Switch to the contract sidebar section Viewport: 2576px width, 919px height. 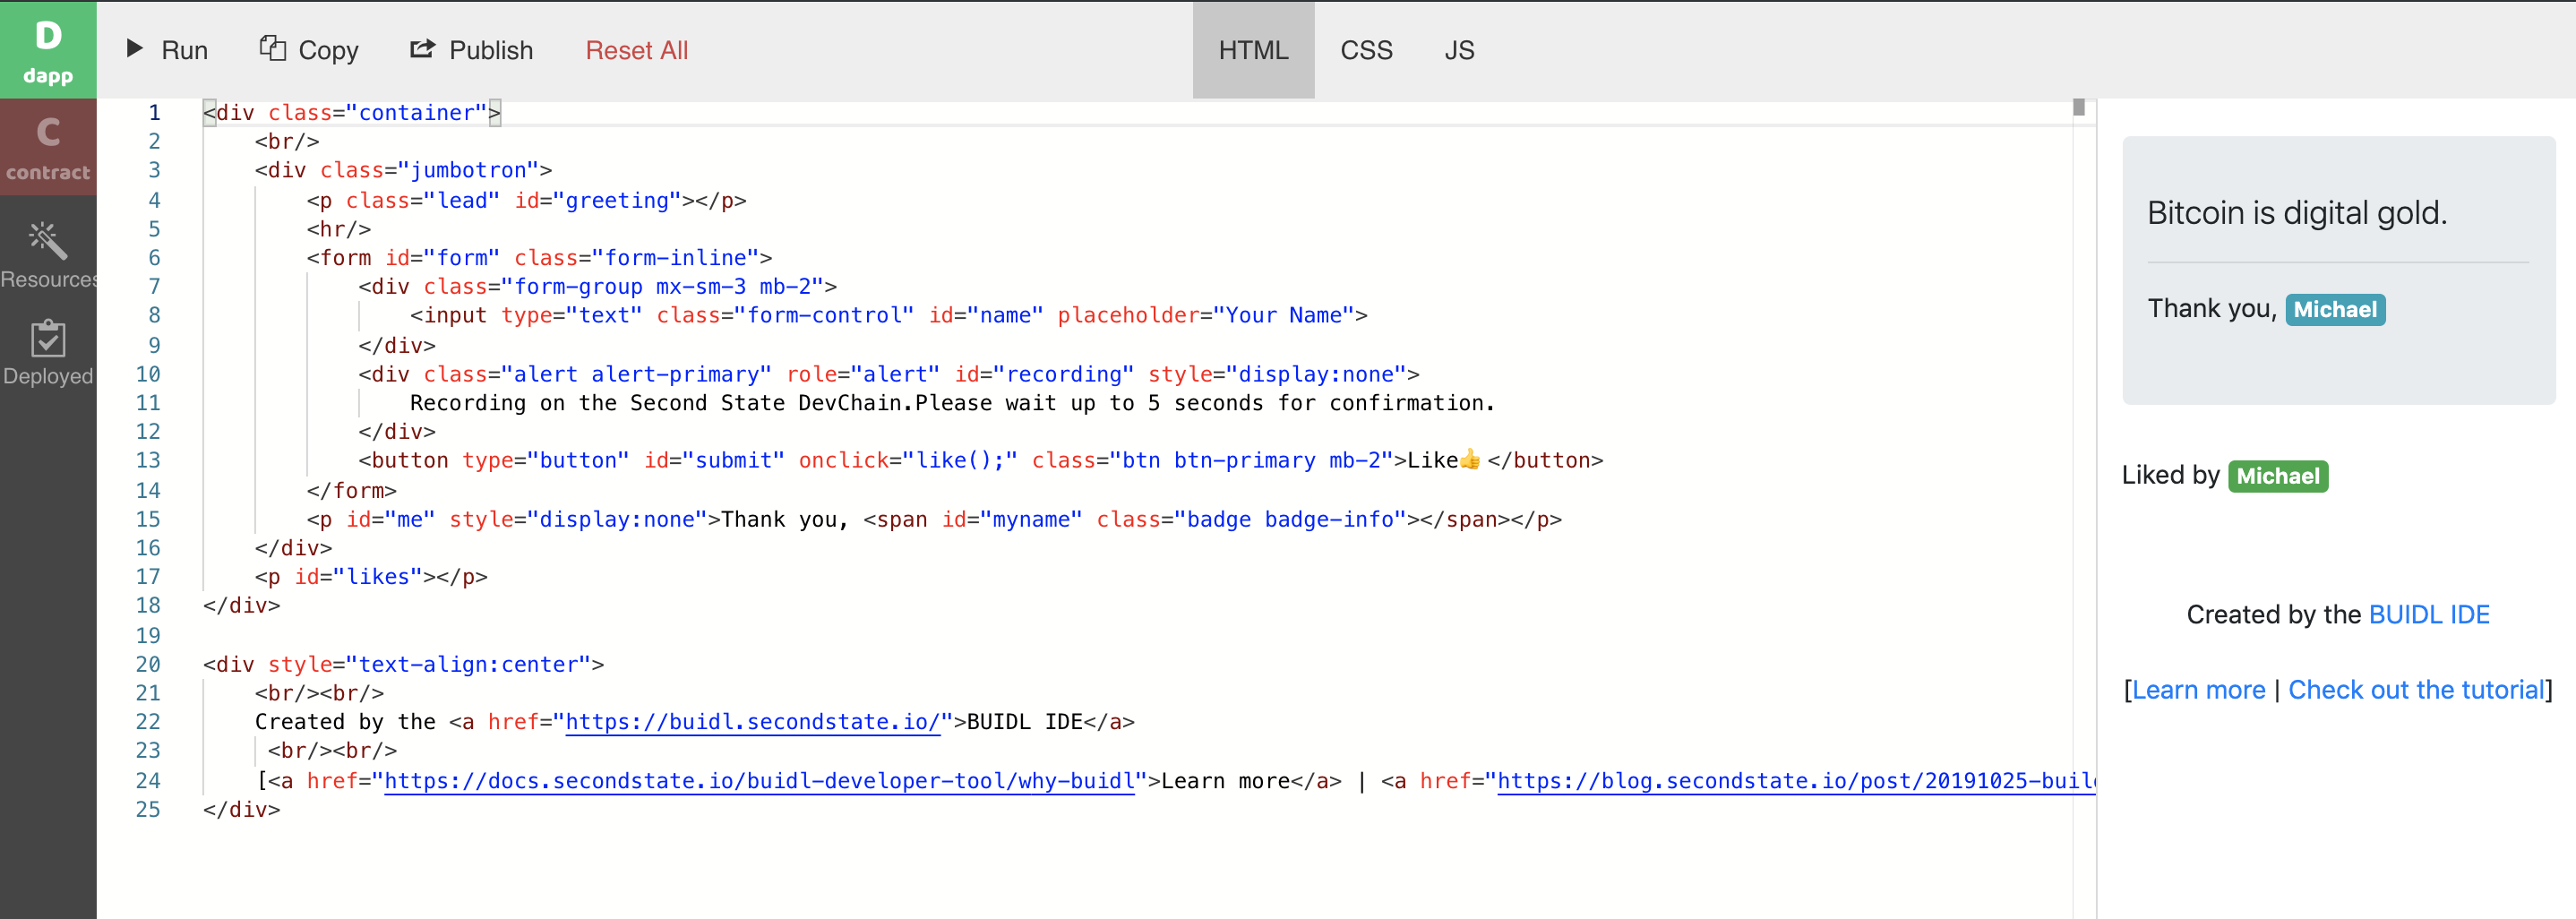(48, 148)
